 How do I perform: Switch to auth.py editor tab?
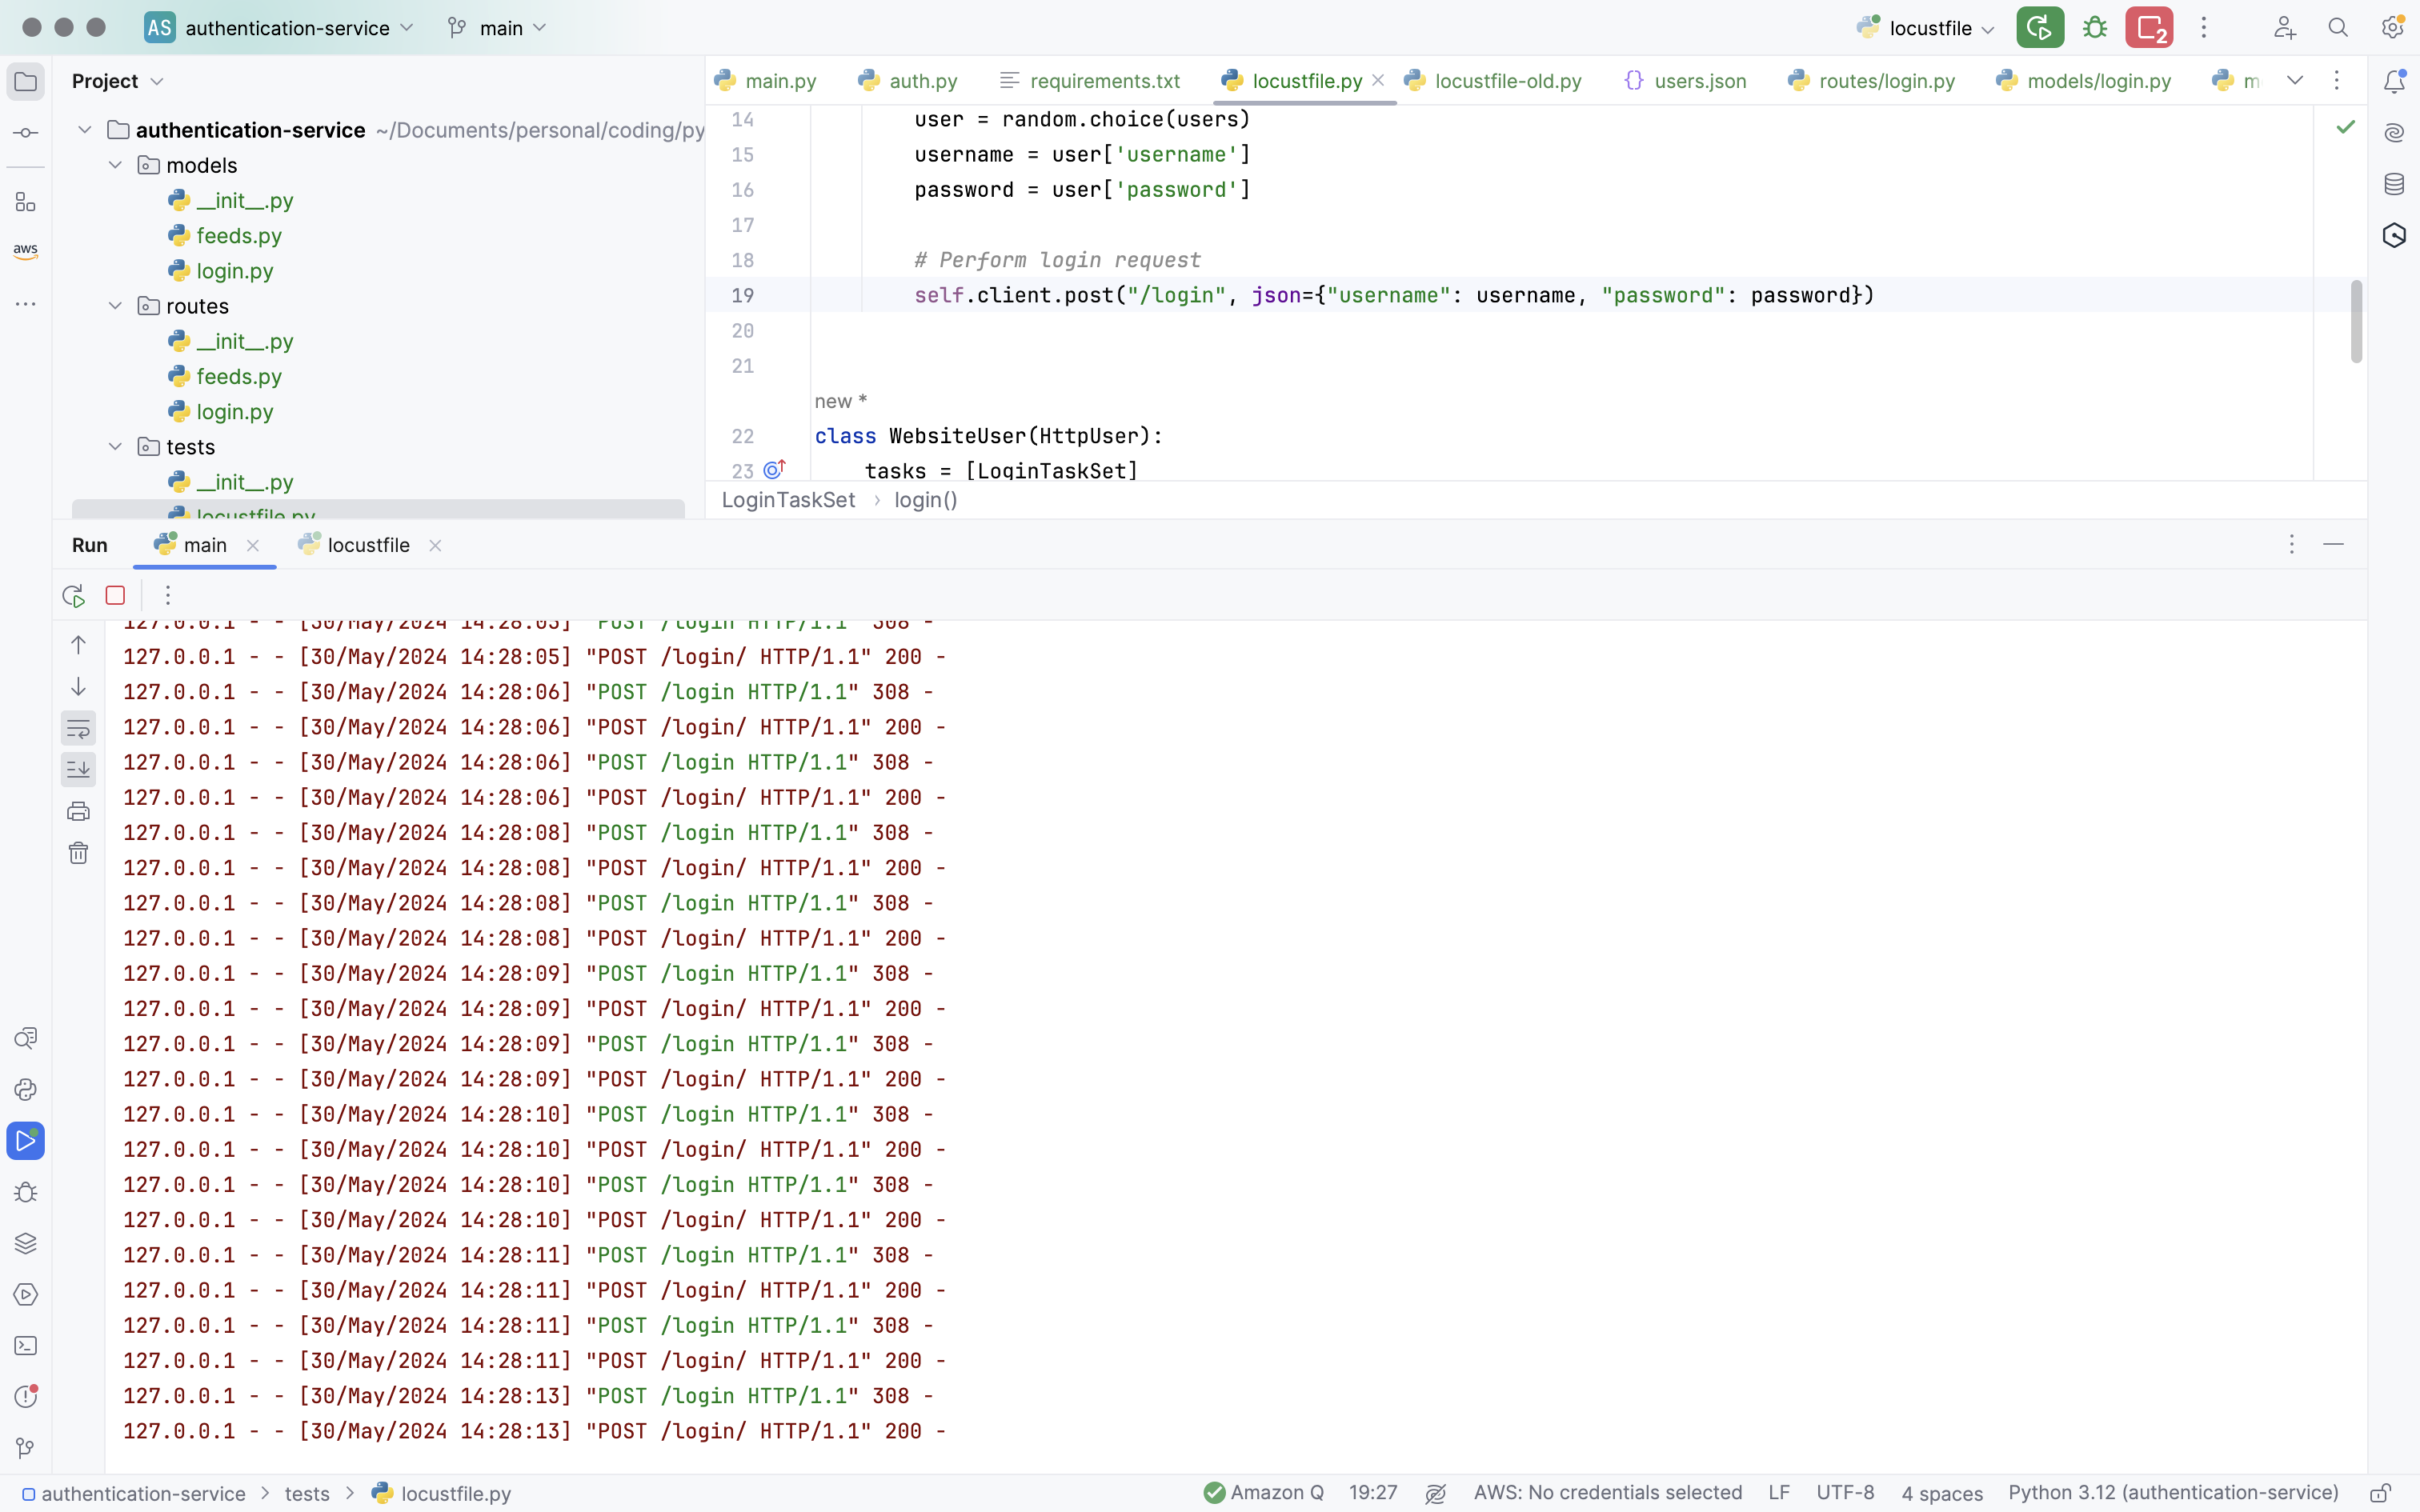[909, 81]
